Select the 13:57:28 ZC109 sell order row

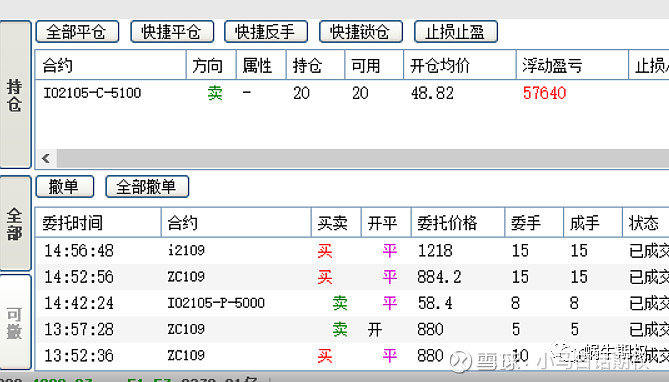click(x=352, y=329)
